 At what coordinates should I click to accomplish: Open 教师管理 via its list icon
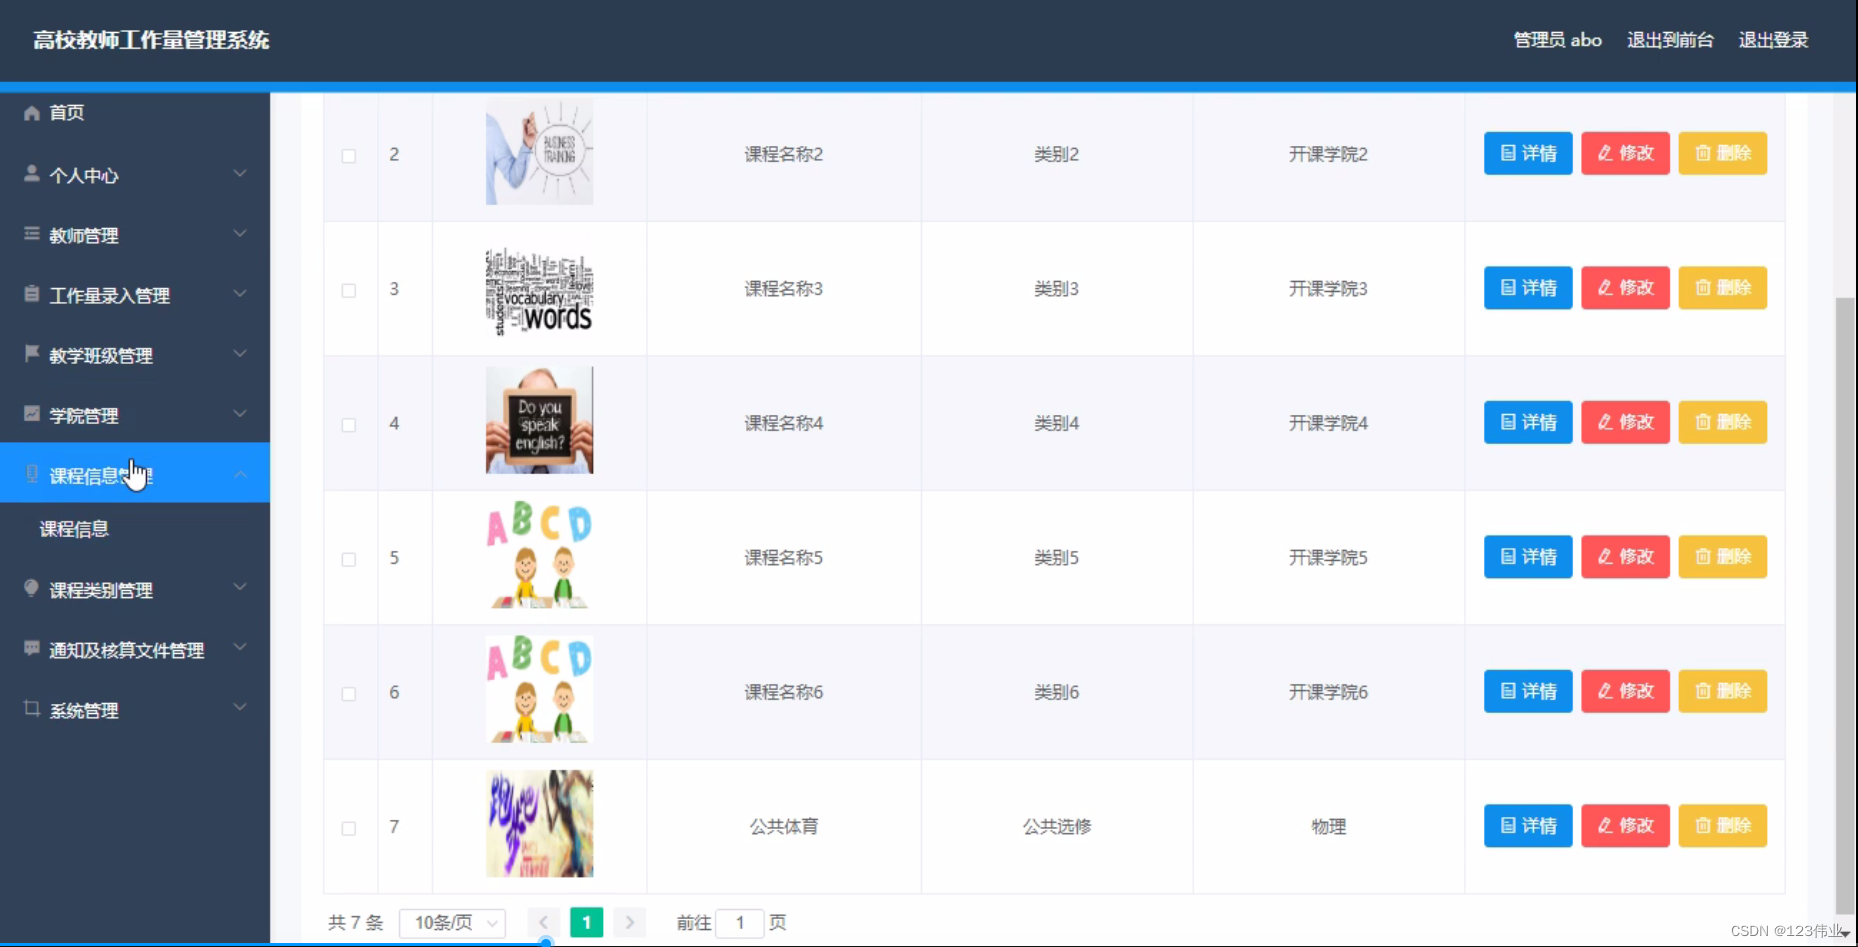(31, 233)
